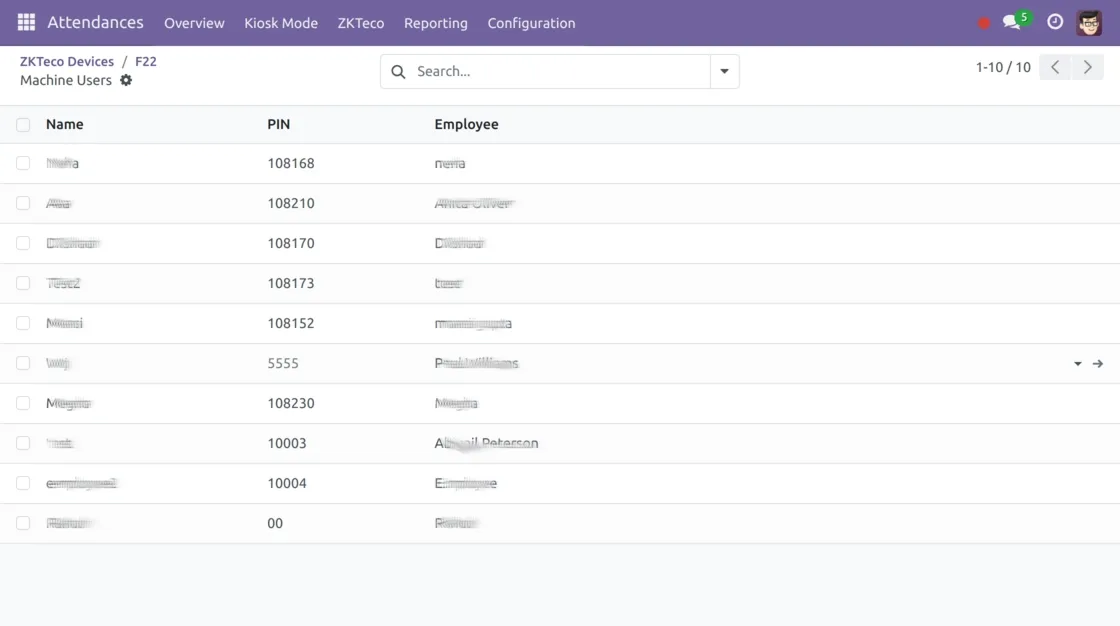Image resolution: width=1120 pixels, height=626 pixels.
Task: Select the checkbox for PIN 10003
Action: tap(23, 443)
